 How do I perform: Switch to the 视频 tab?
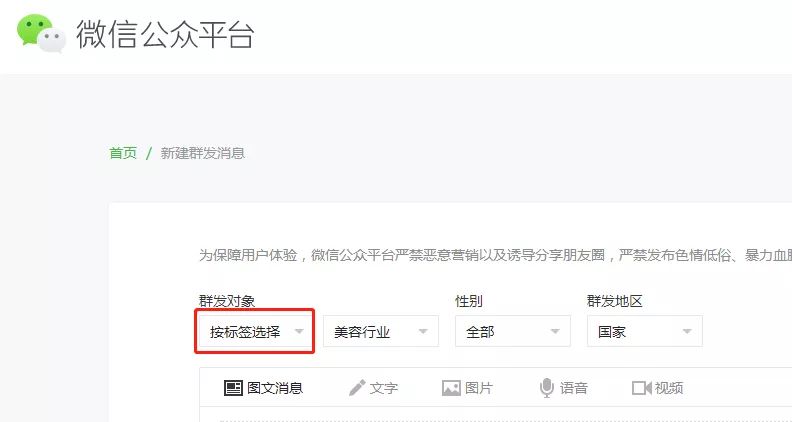(658, 388)
